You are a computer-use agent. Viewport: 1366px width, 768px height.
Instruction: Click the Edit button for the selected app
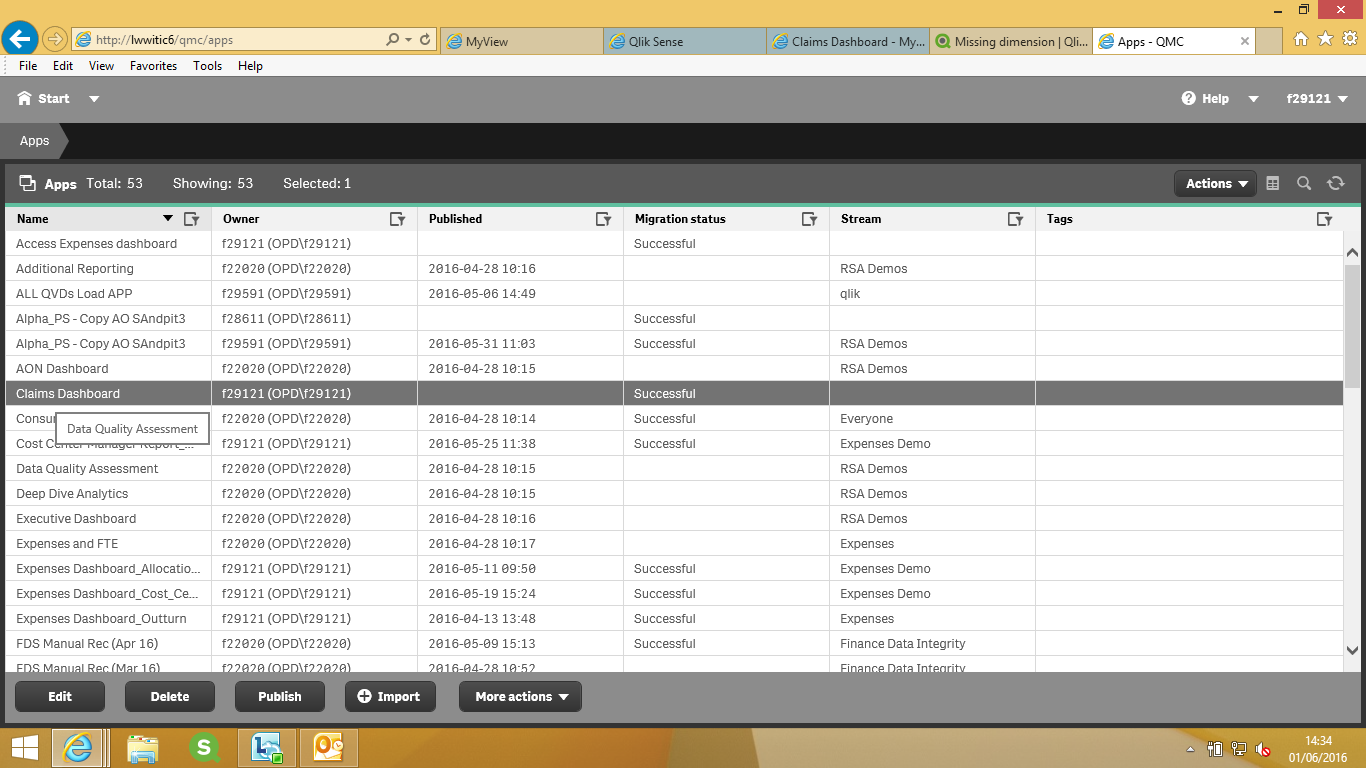click(x=60, y=697)
